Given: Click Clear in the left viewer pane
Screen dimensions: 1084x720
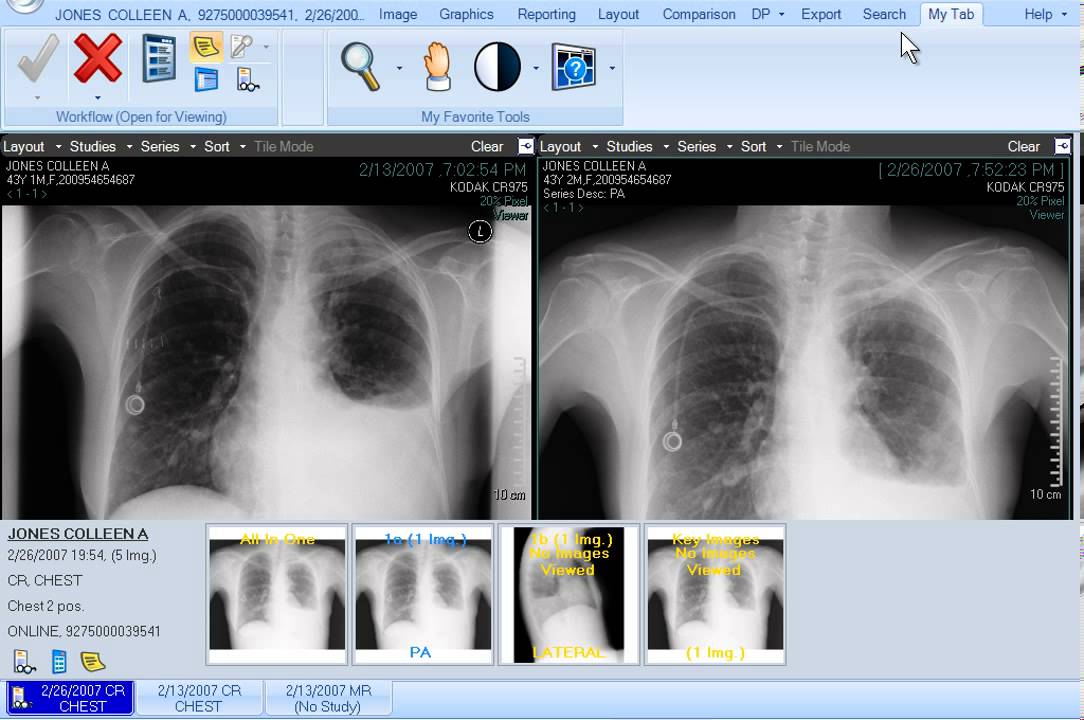Looking at the screenshot, I should pyautogui.click(x=487, y=147).
